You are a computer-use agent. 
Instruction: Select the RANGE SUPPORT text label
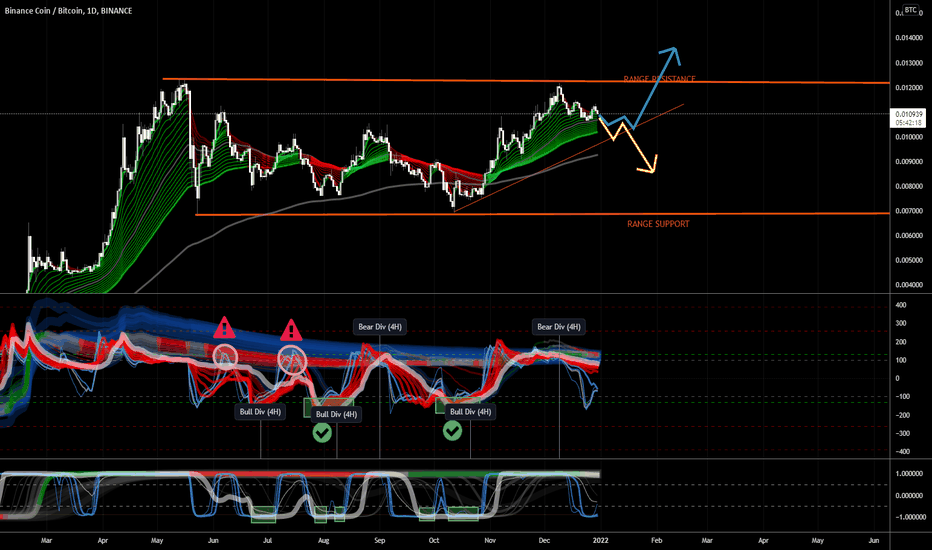coord(658,224)
